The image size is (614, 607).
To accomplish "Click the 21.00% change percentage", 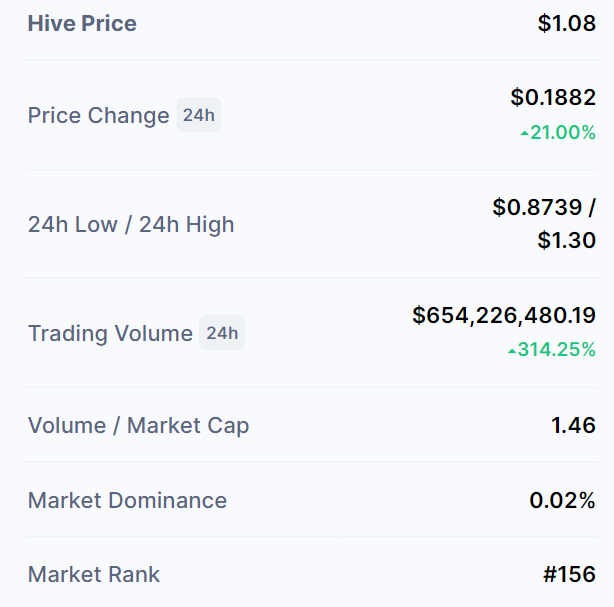I will pos(563,132).
